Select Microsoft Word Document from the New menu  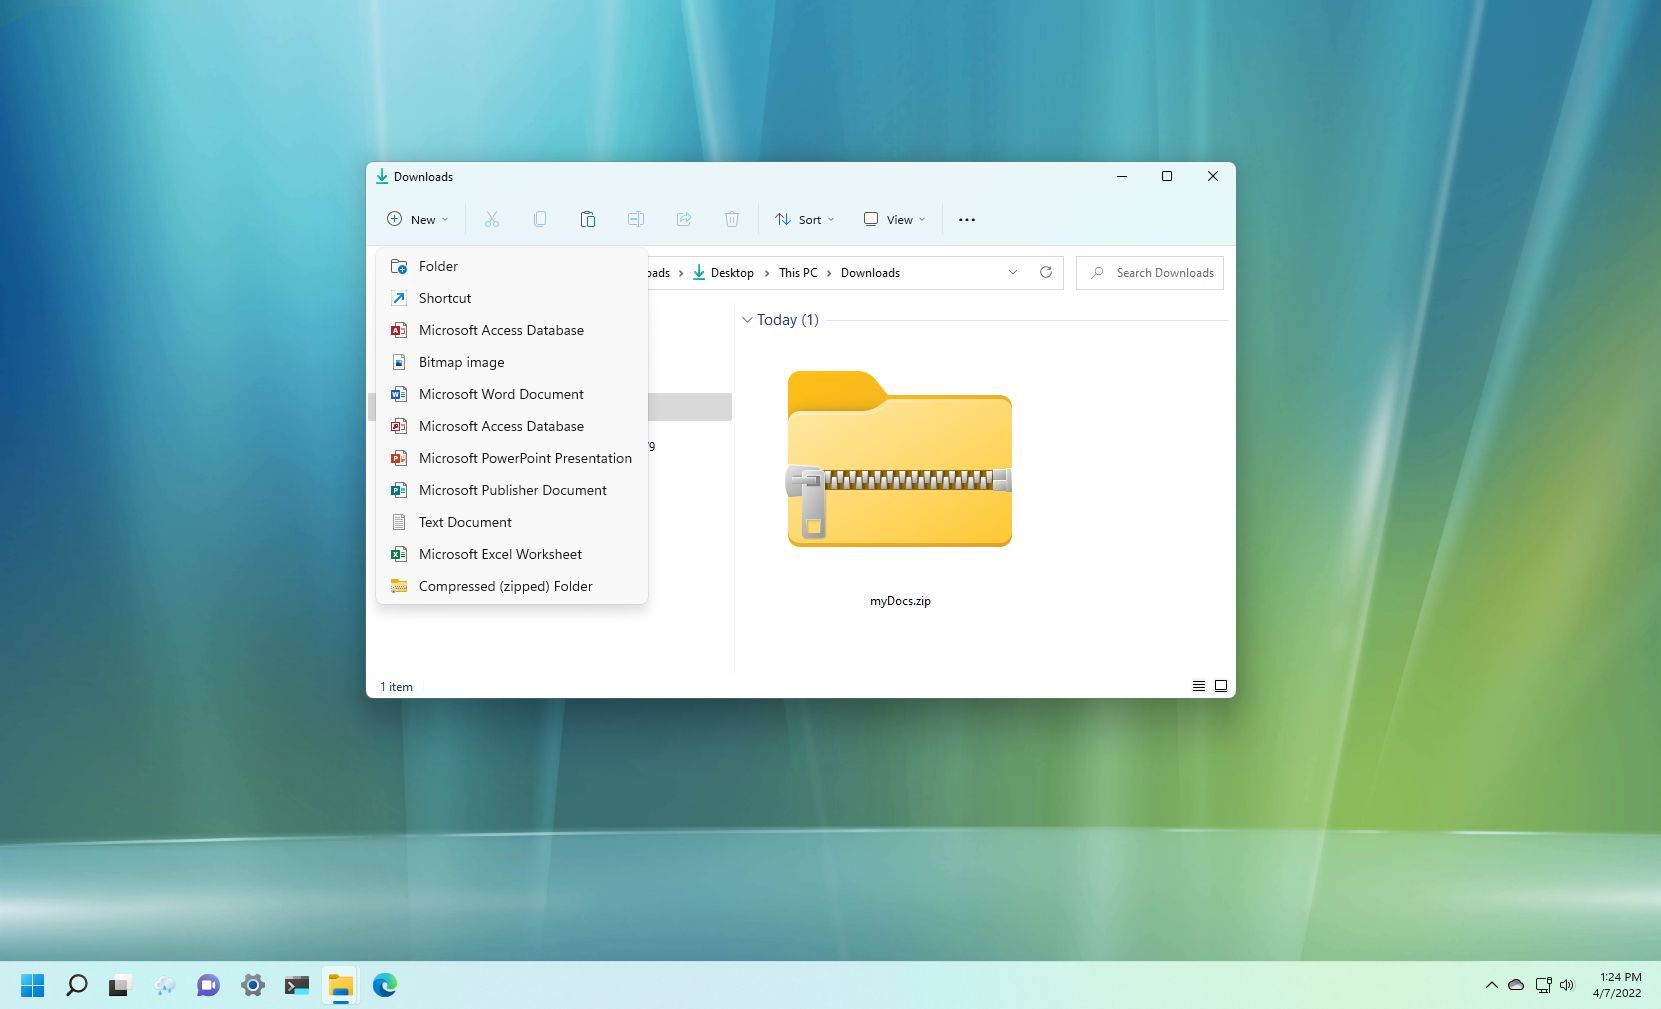[x=501, y=394]
